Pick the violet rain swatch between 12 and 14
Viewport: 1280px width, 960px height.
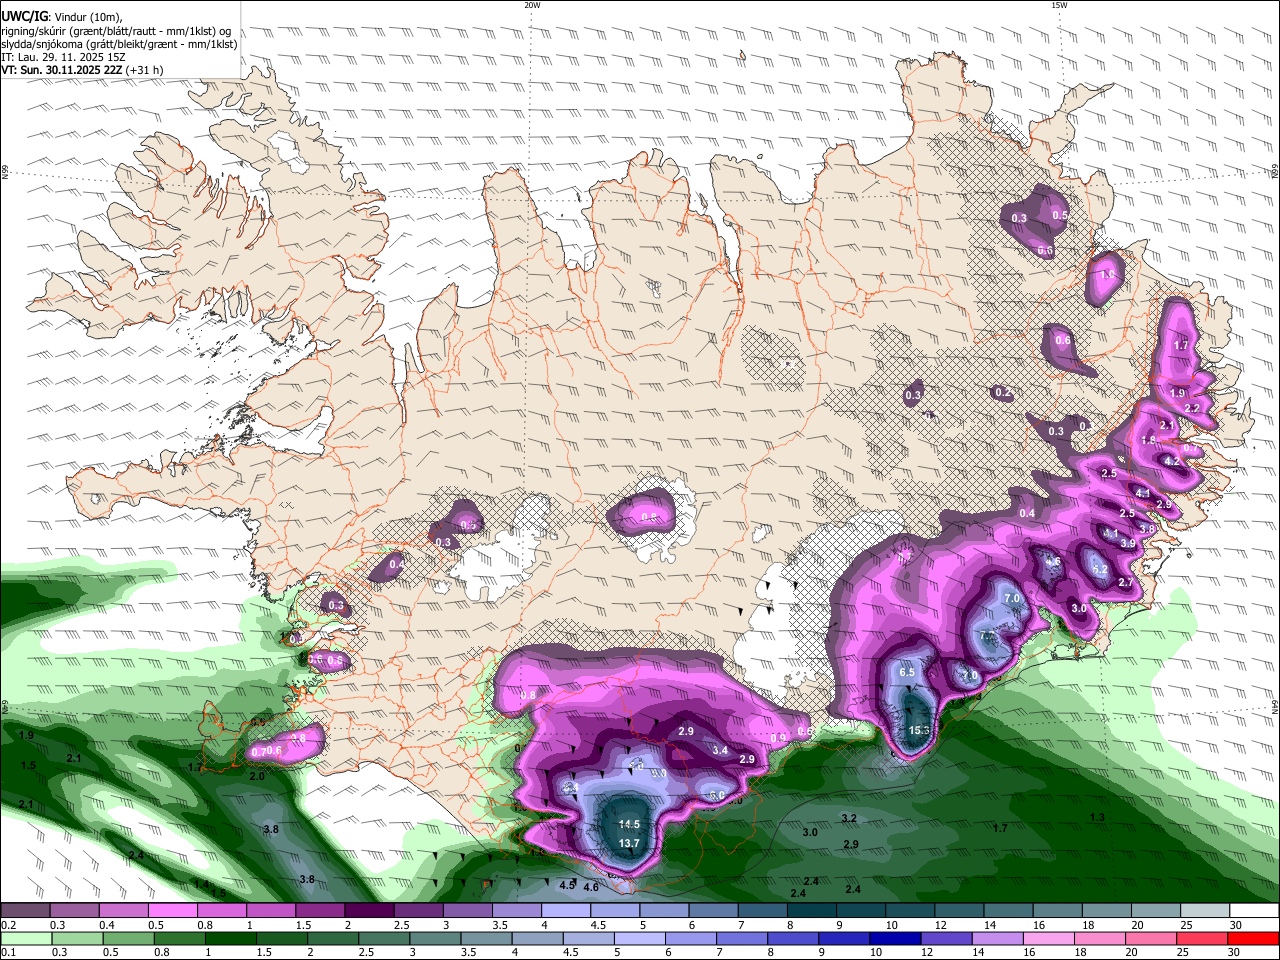click(x=949, y=939)
